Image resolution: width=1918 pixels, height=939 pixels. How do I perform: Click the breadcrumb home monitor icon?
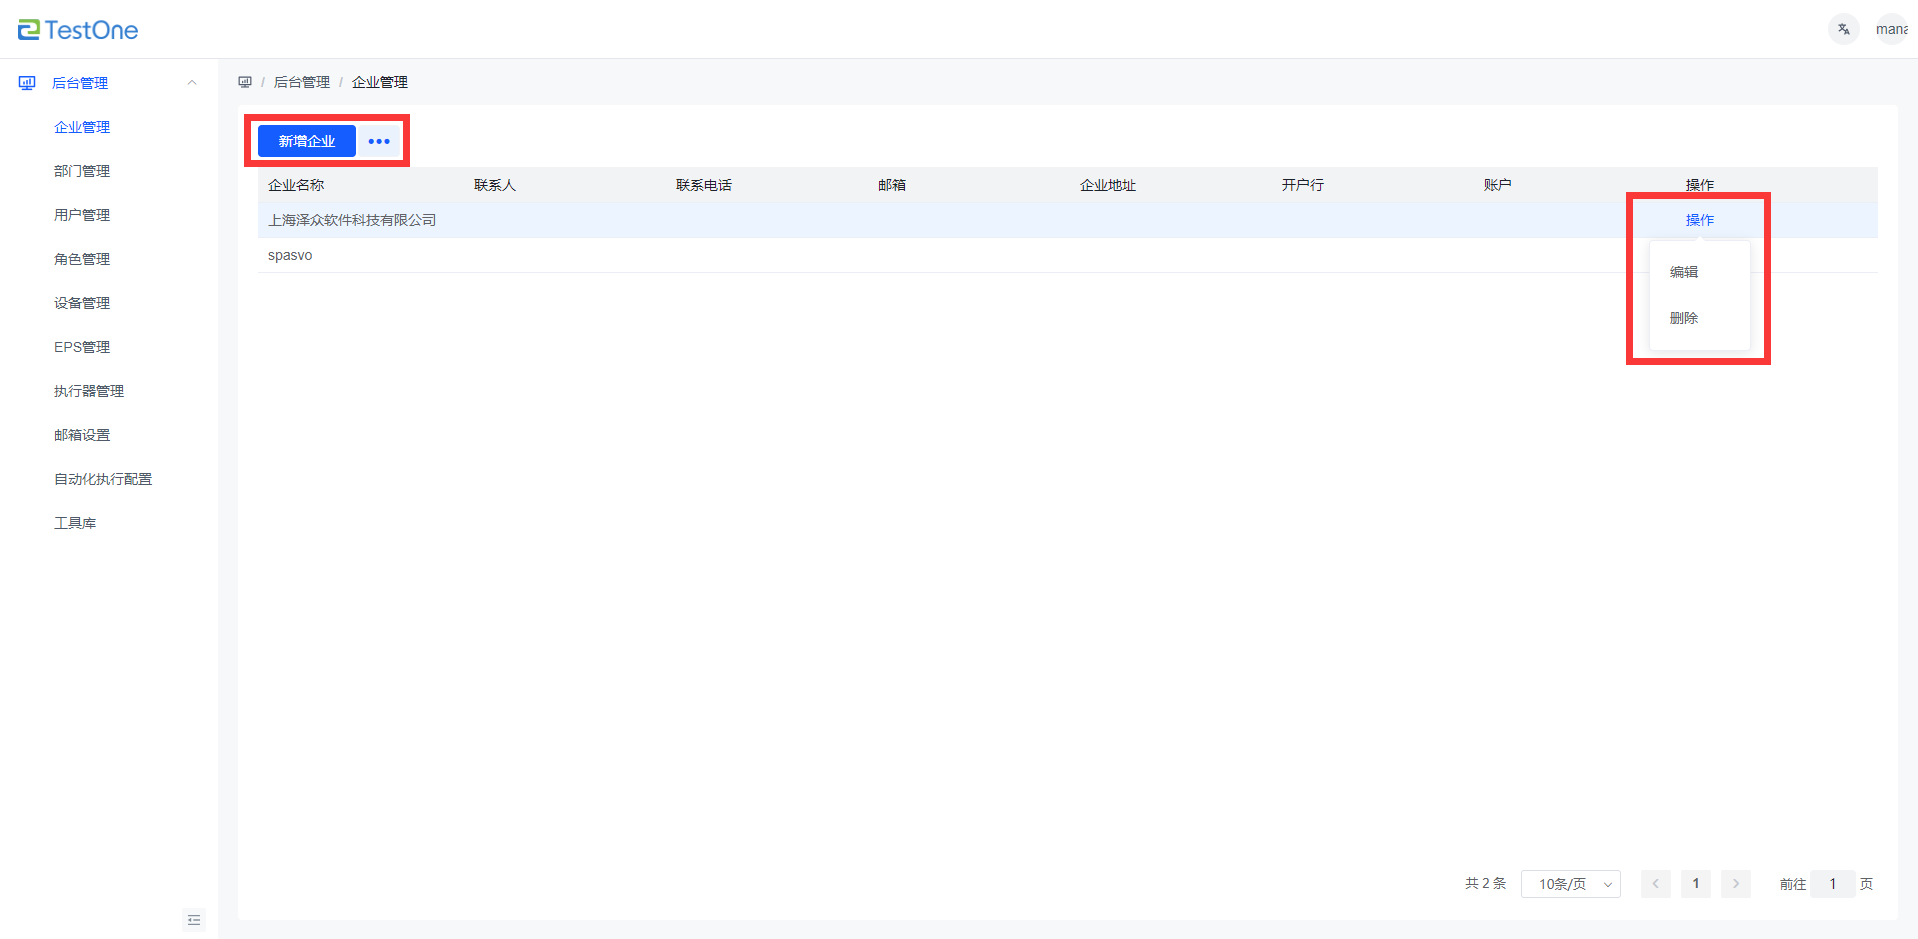point(245,82)
